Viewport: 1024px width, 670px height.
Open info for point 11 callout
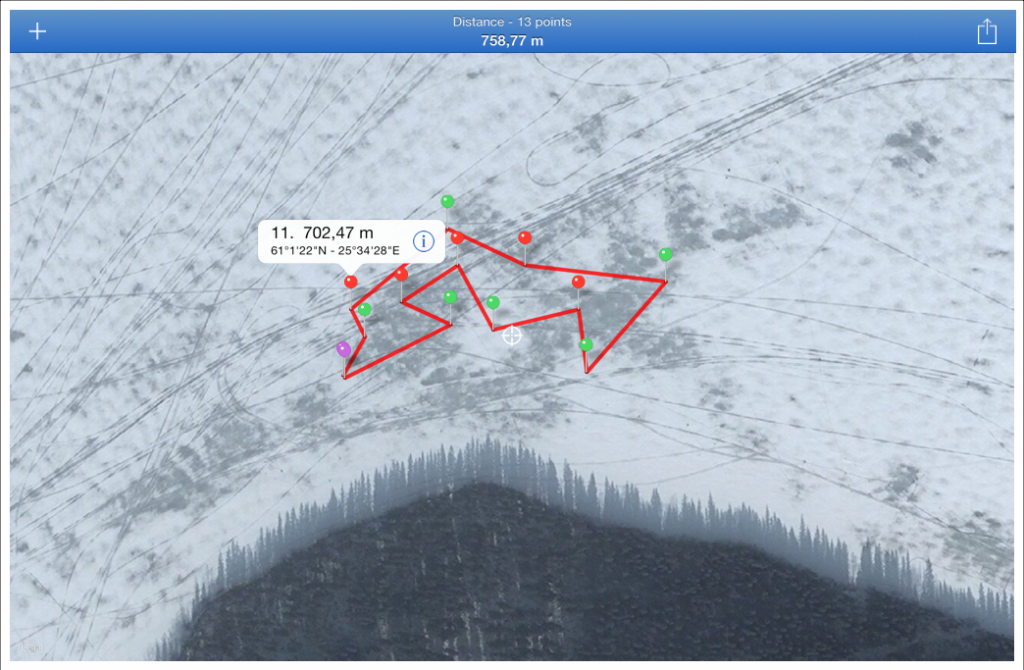tap(423, 242)
